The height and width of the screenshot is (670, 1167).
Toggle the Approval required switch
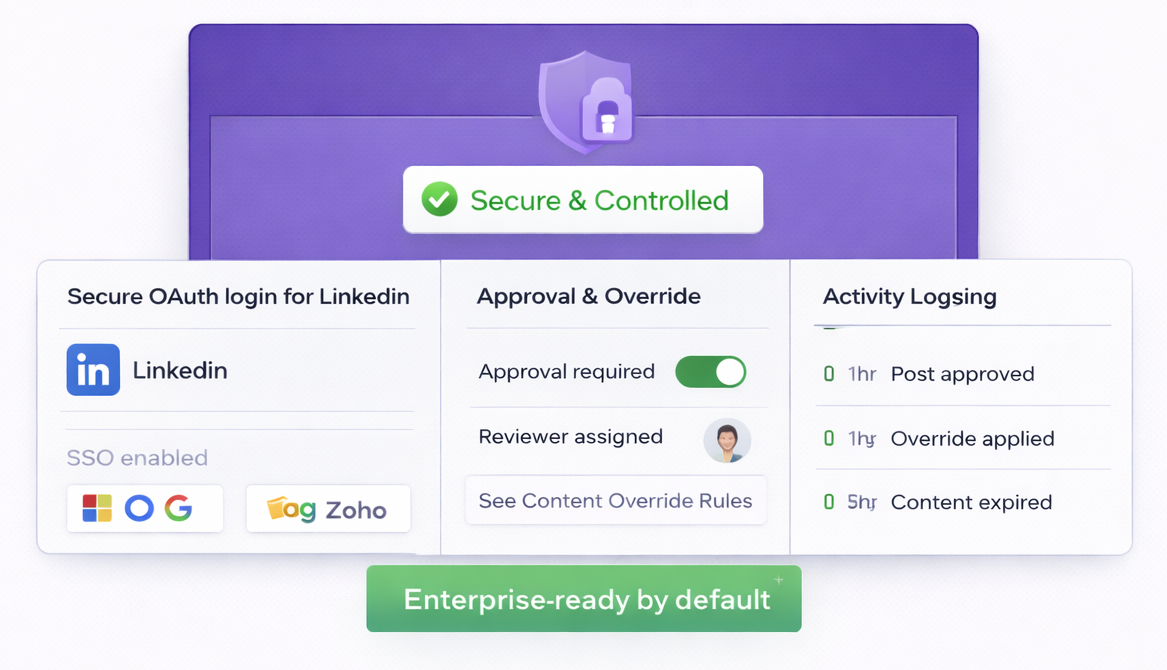tap(710, 372)
